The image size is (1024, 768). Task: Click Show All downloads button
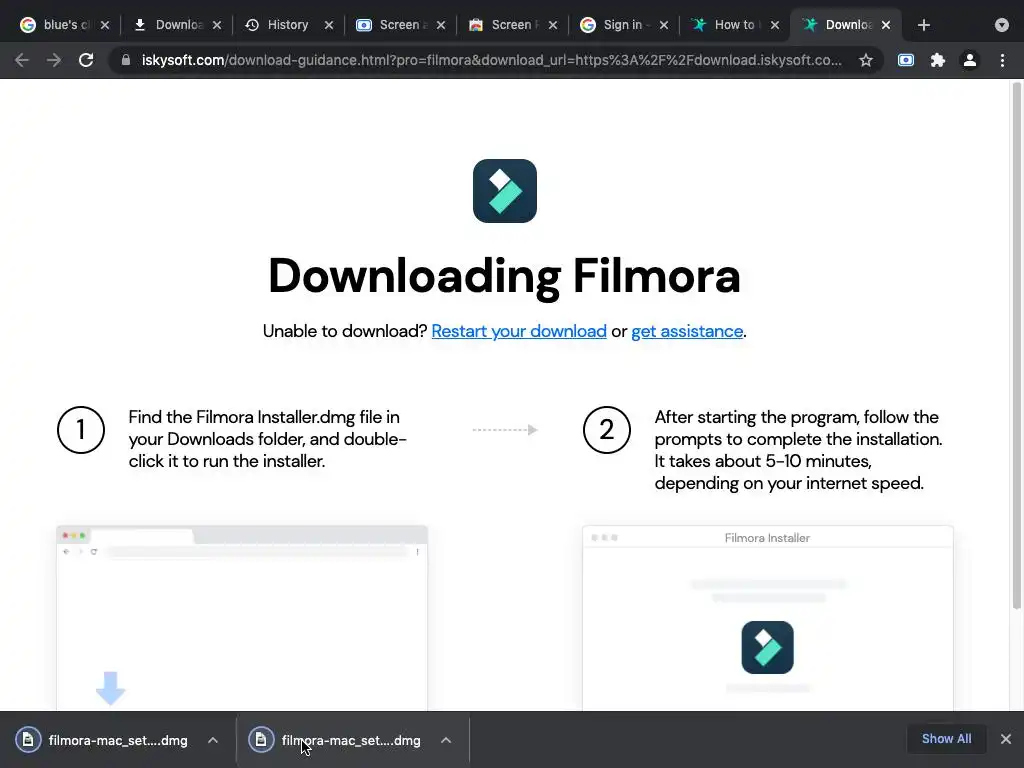(946, 739)
